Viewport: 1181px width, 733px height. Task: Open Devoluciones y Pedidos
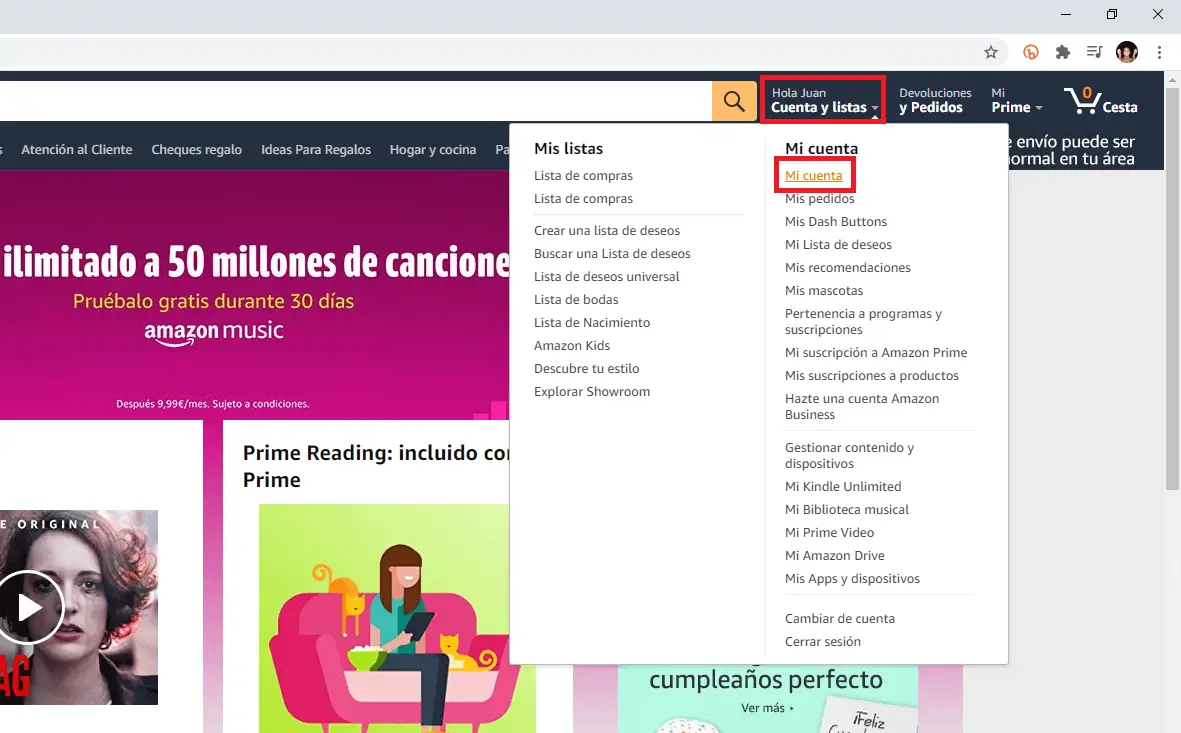tap(934, 100)
